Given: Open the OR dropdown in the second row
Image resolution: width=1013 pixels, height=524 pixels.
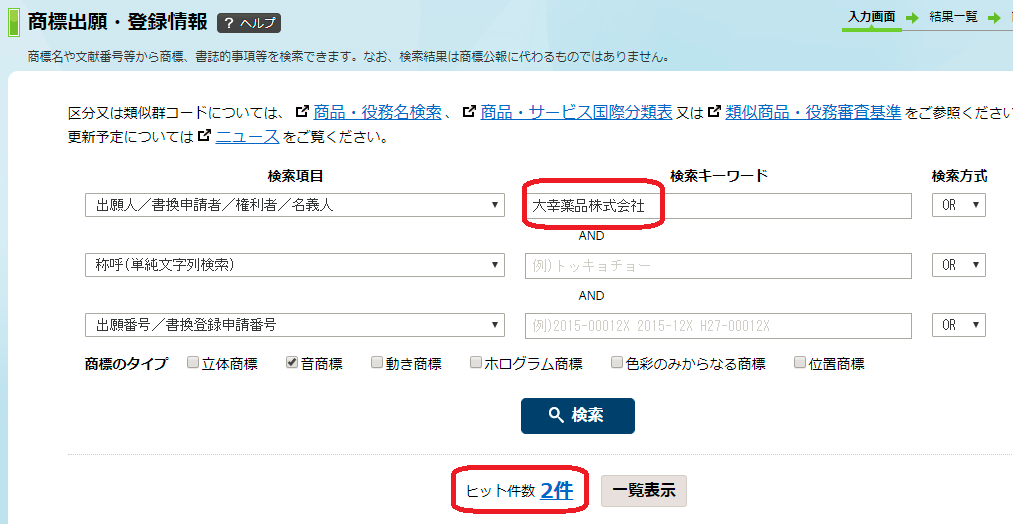Looking at the screenshot, I should click(959, 265).
